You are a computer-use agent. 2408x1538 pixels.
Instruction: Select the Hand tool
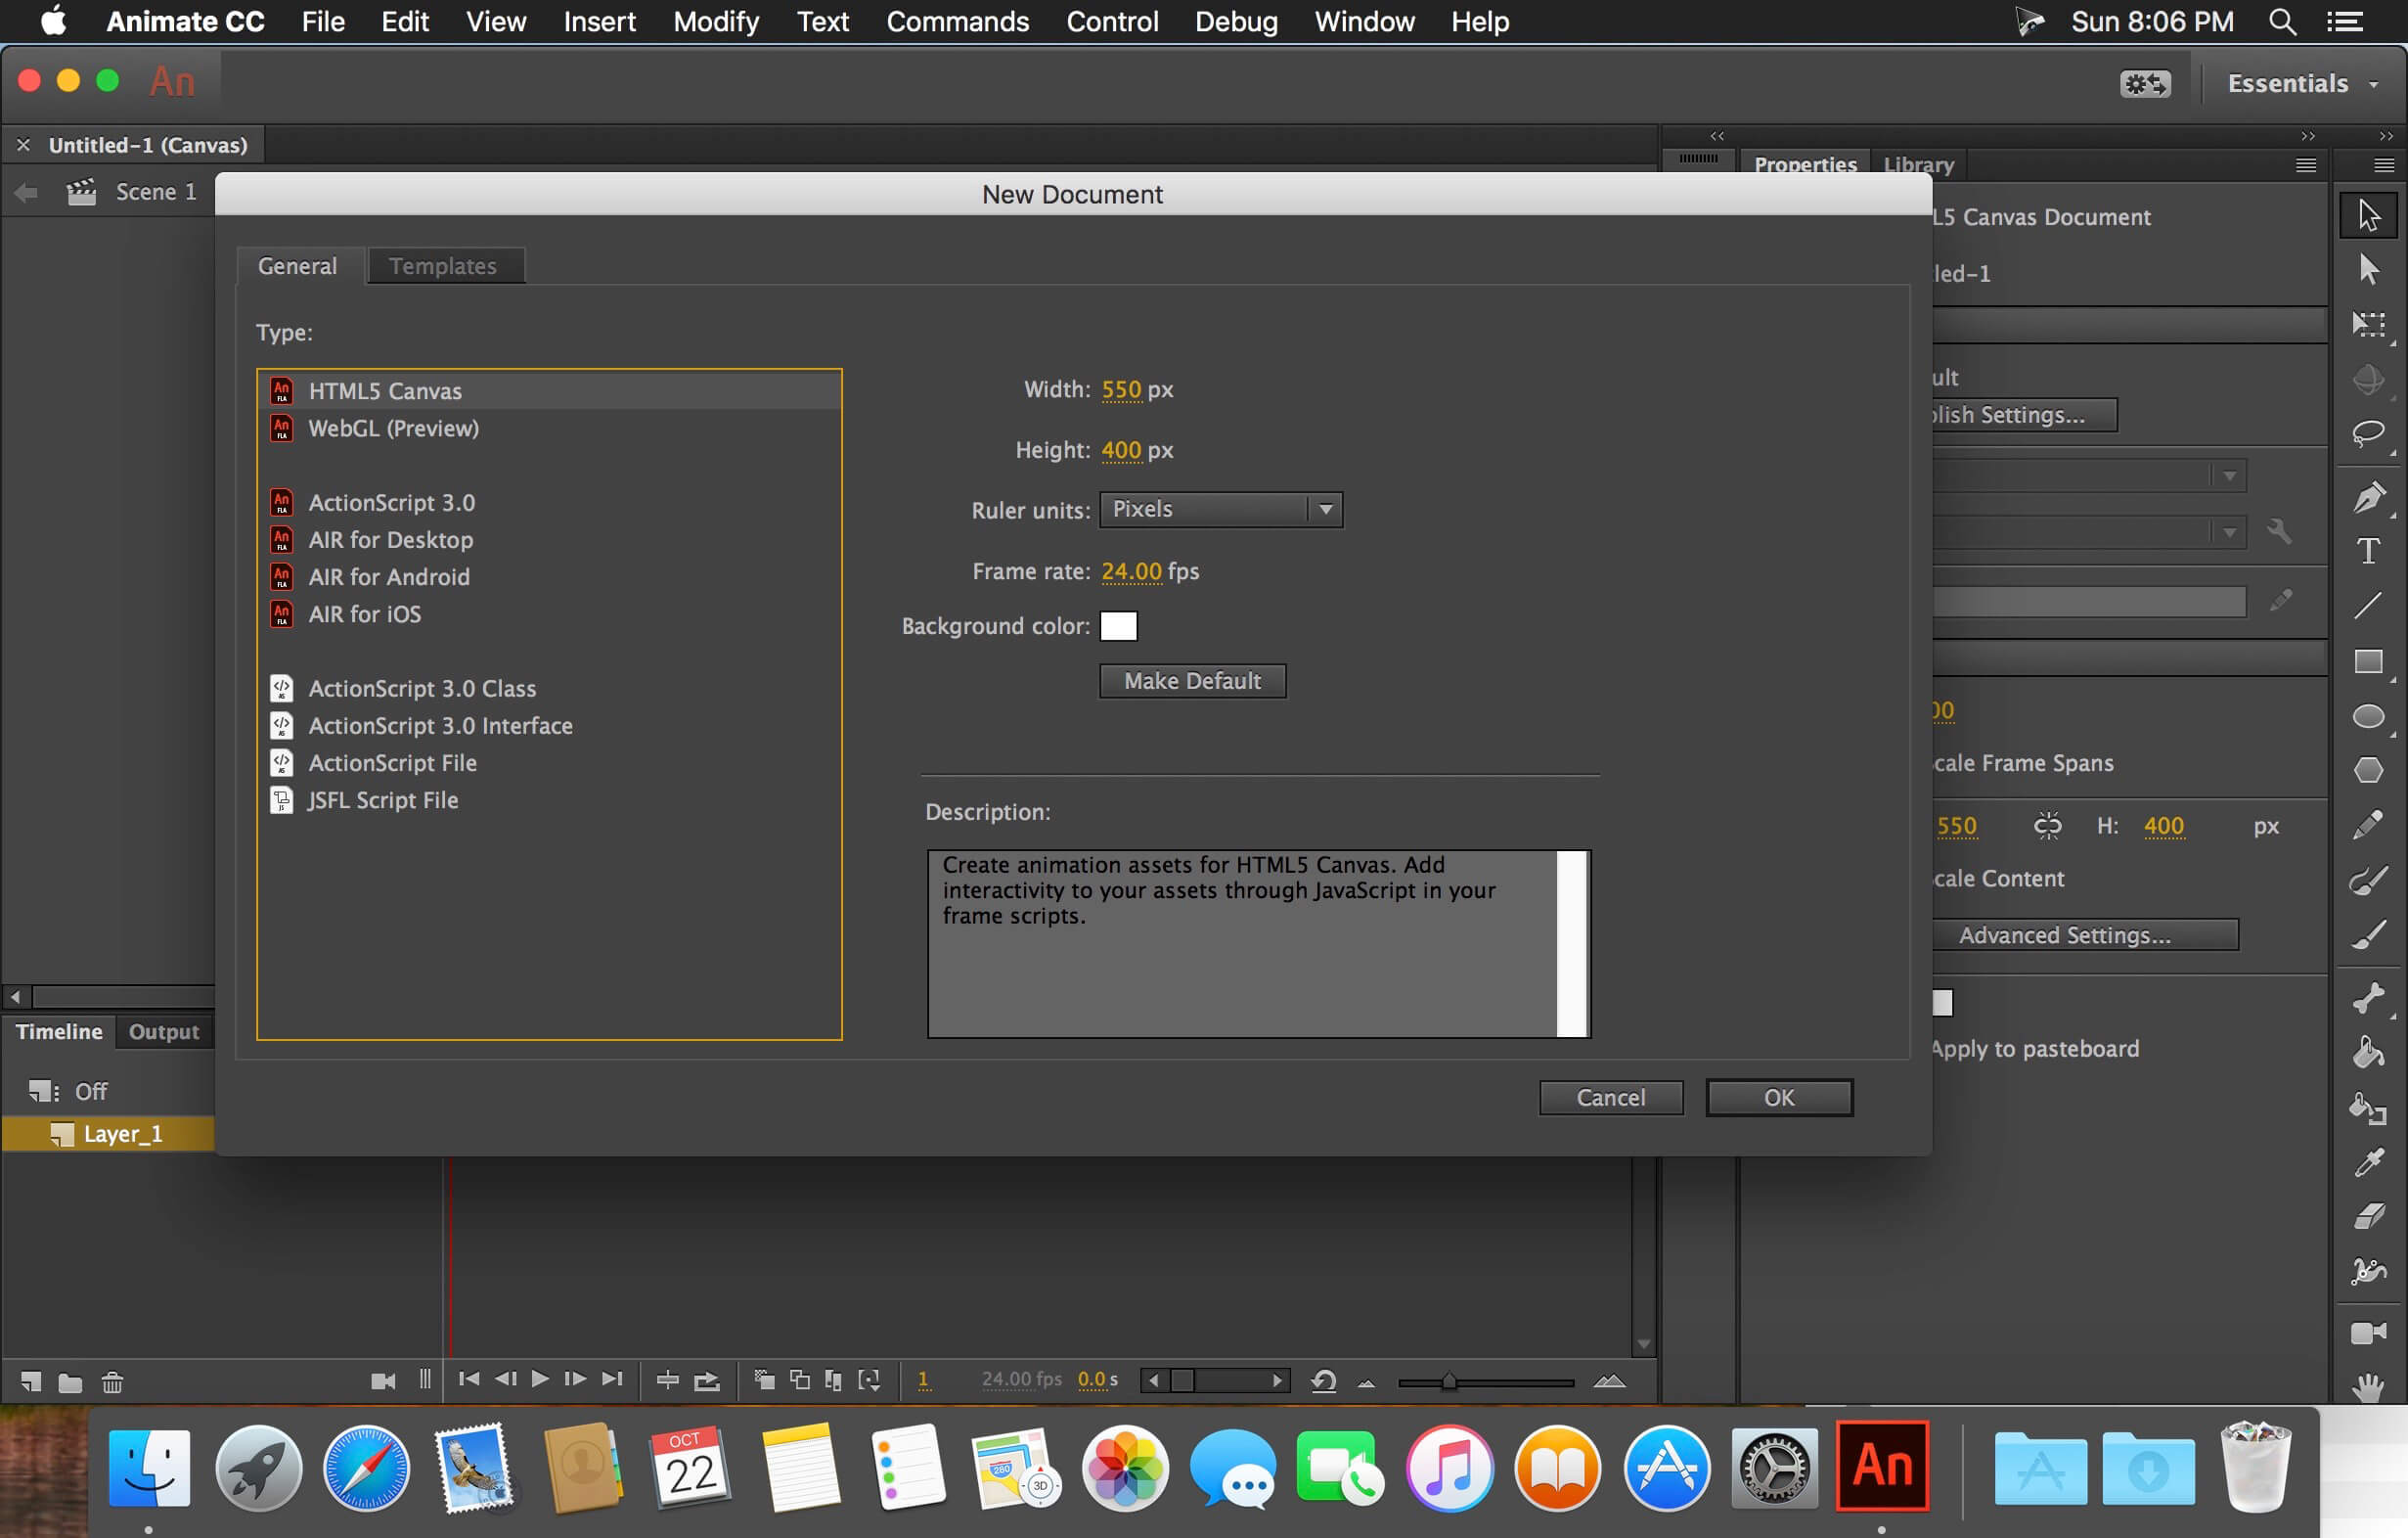[2367, 1387]
